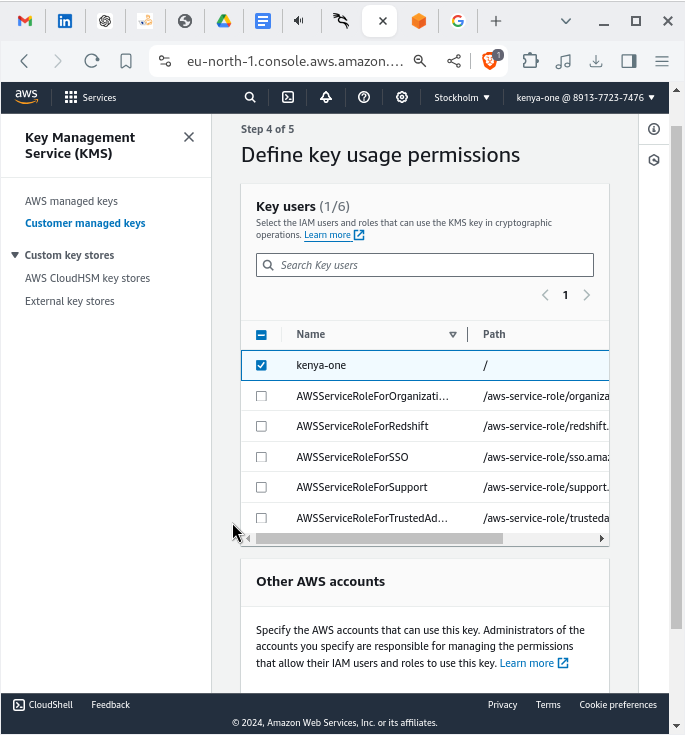This screenshot has width=685, height=735.
Task: Go to previous page of key users
Action: [x=545, y=295]
